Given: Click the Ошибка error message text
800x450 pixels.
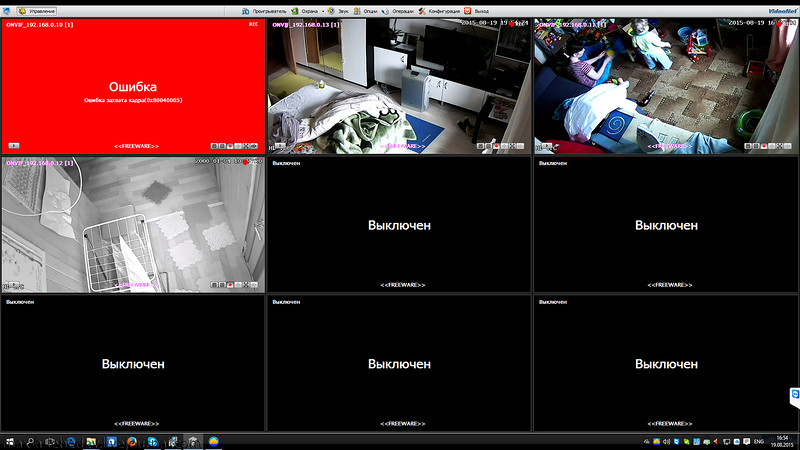Looking at the screenshot, I should tap(133, 87).
